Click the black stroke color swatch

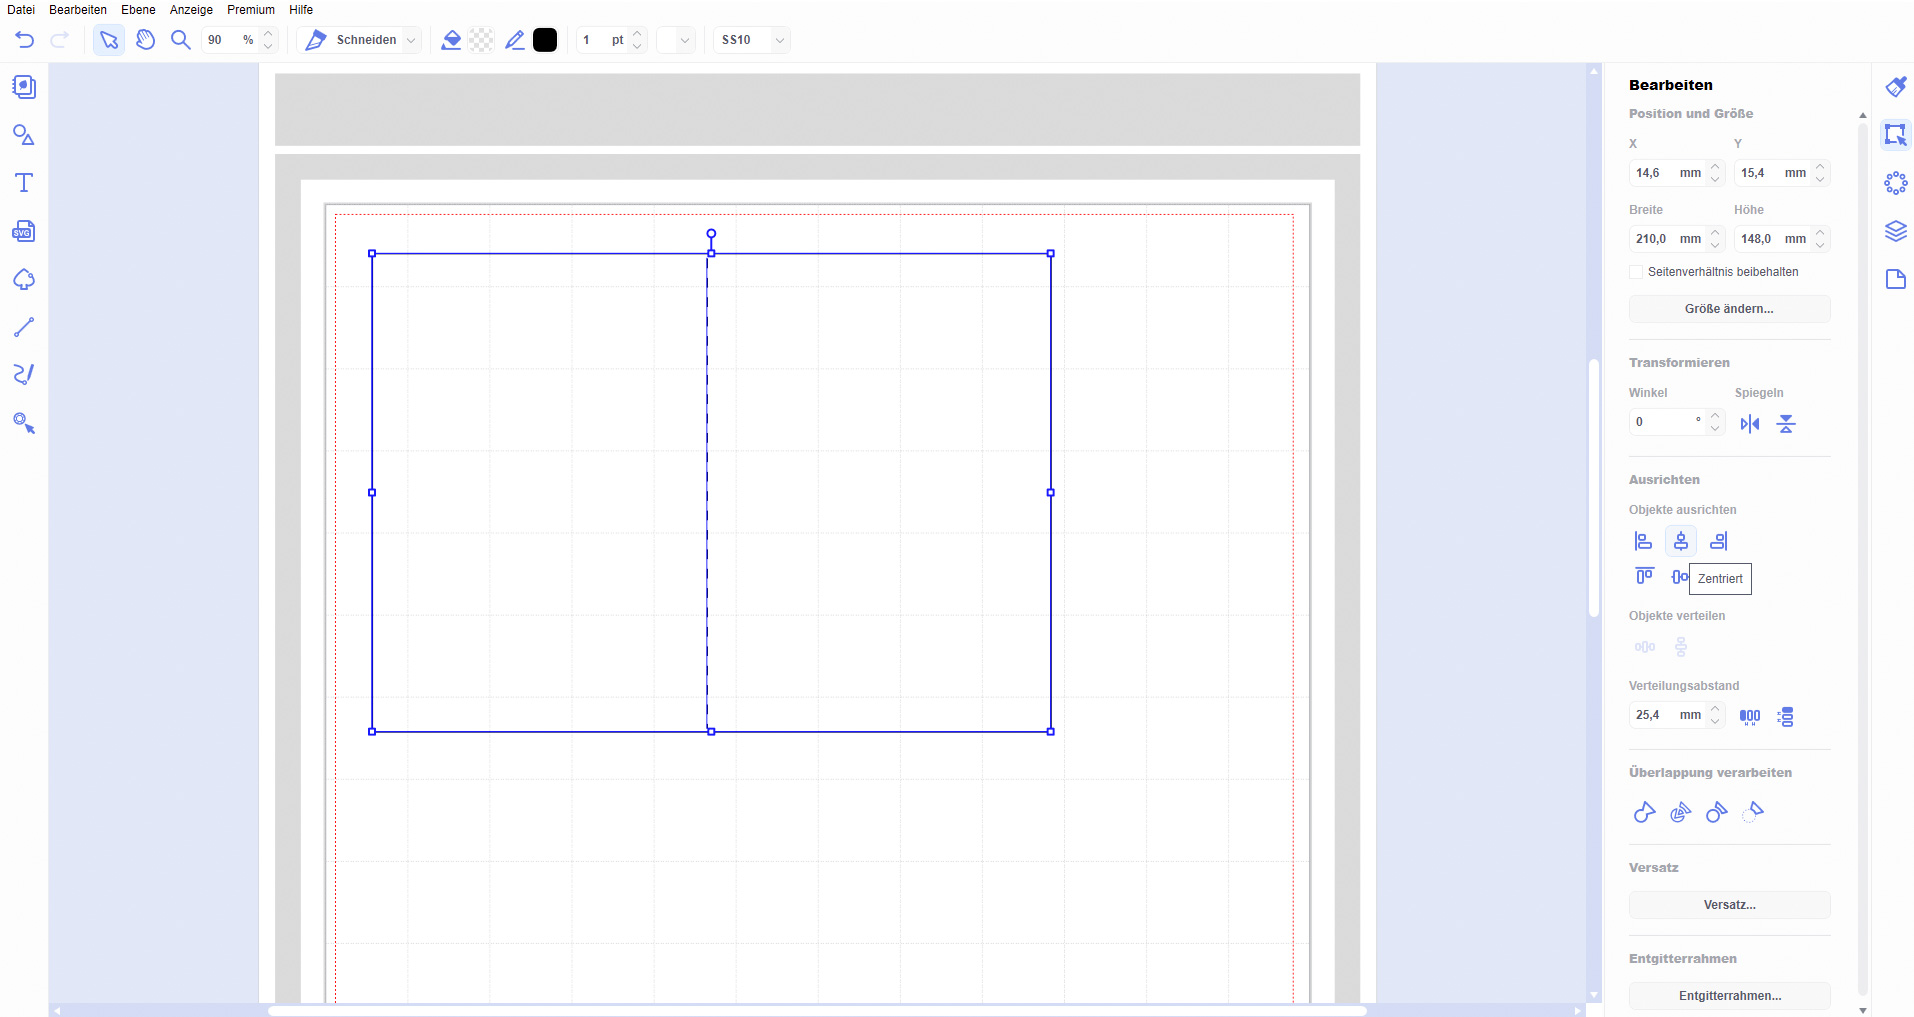point(545,40)
